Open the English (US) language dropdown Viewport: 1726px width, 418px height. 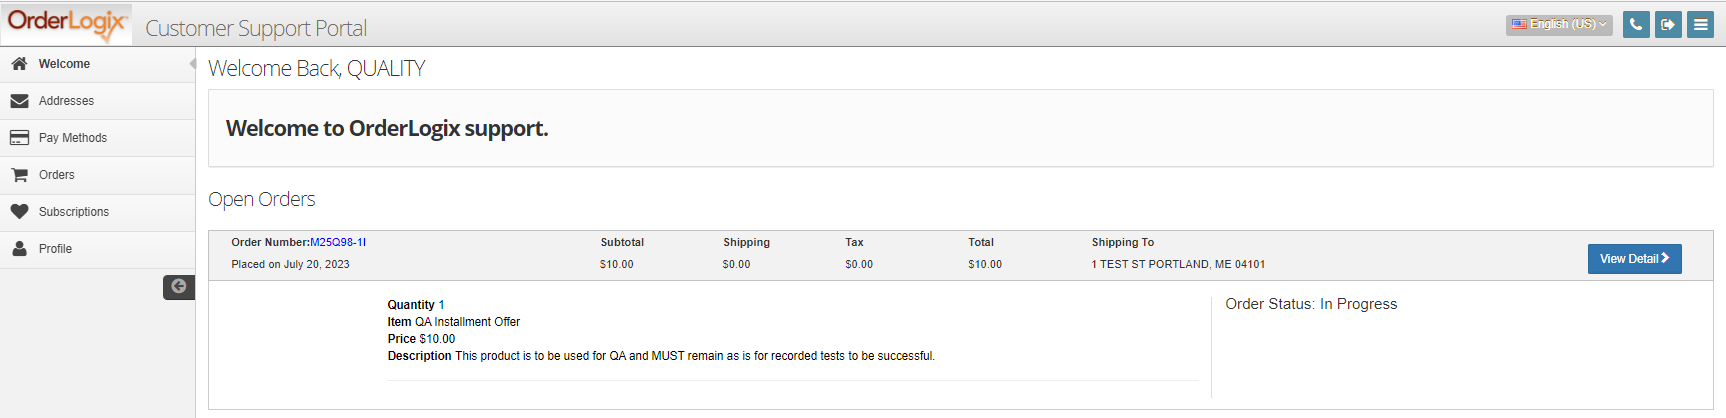pyautogui.click(x=1559, y=24)
